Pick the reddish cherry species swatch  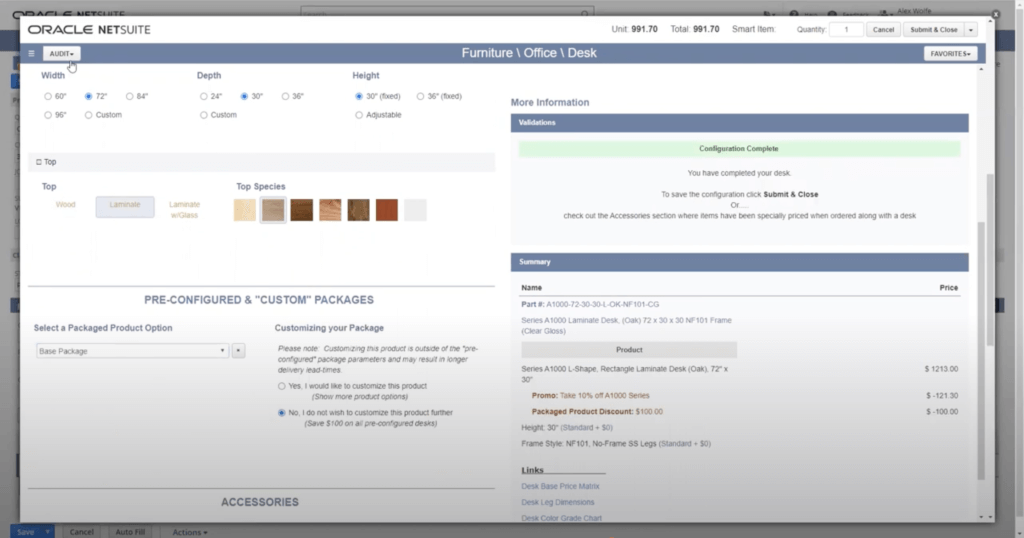coord(387,209)
